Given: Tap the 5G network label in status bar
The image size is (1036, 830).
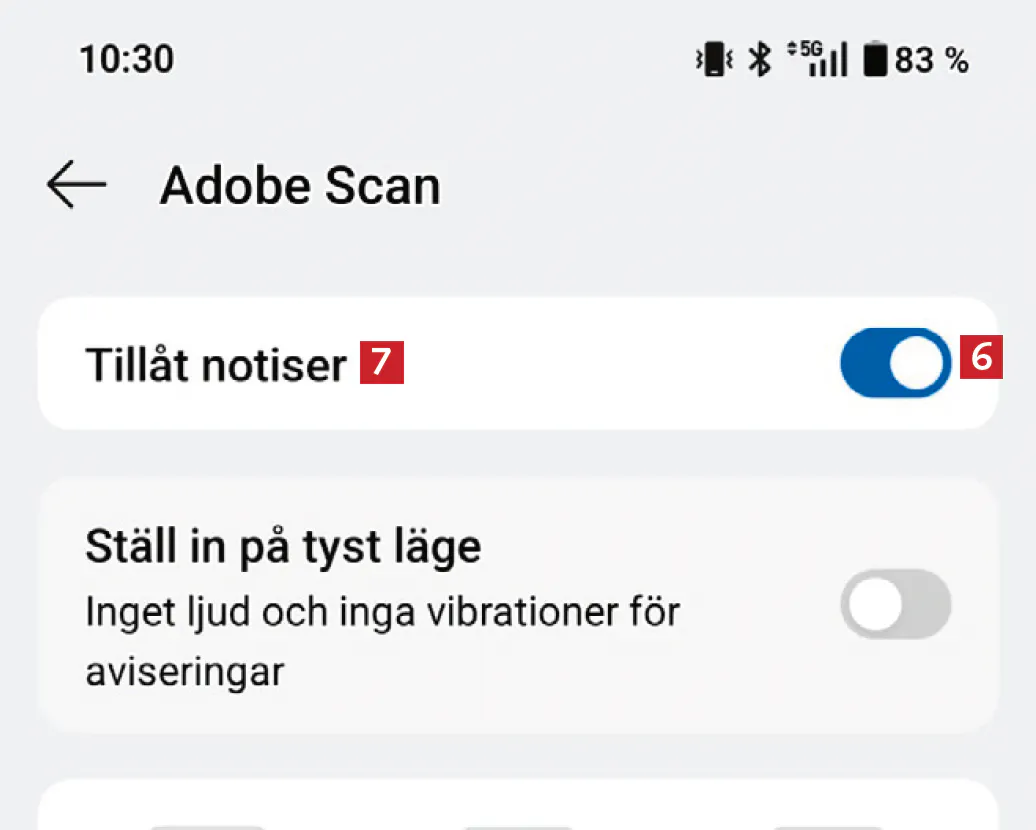Looking at the screenshot, I should (810, 50).
